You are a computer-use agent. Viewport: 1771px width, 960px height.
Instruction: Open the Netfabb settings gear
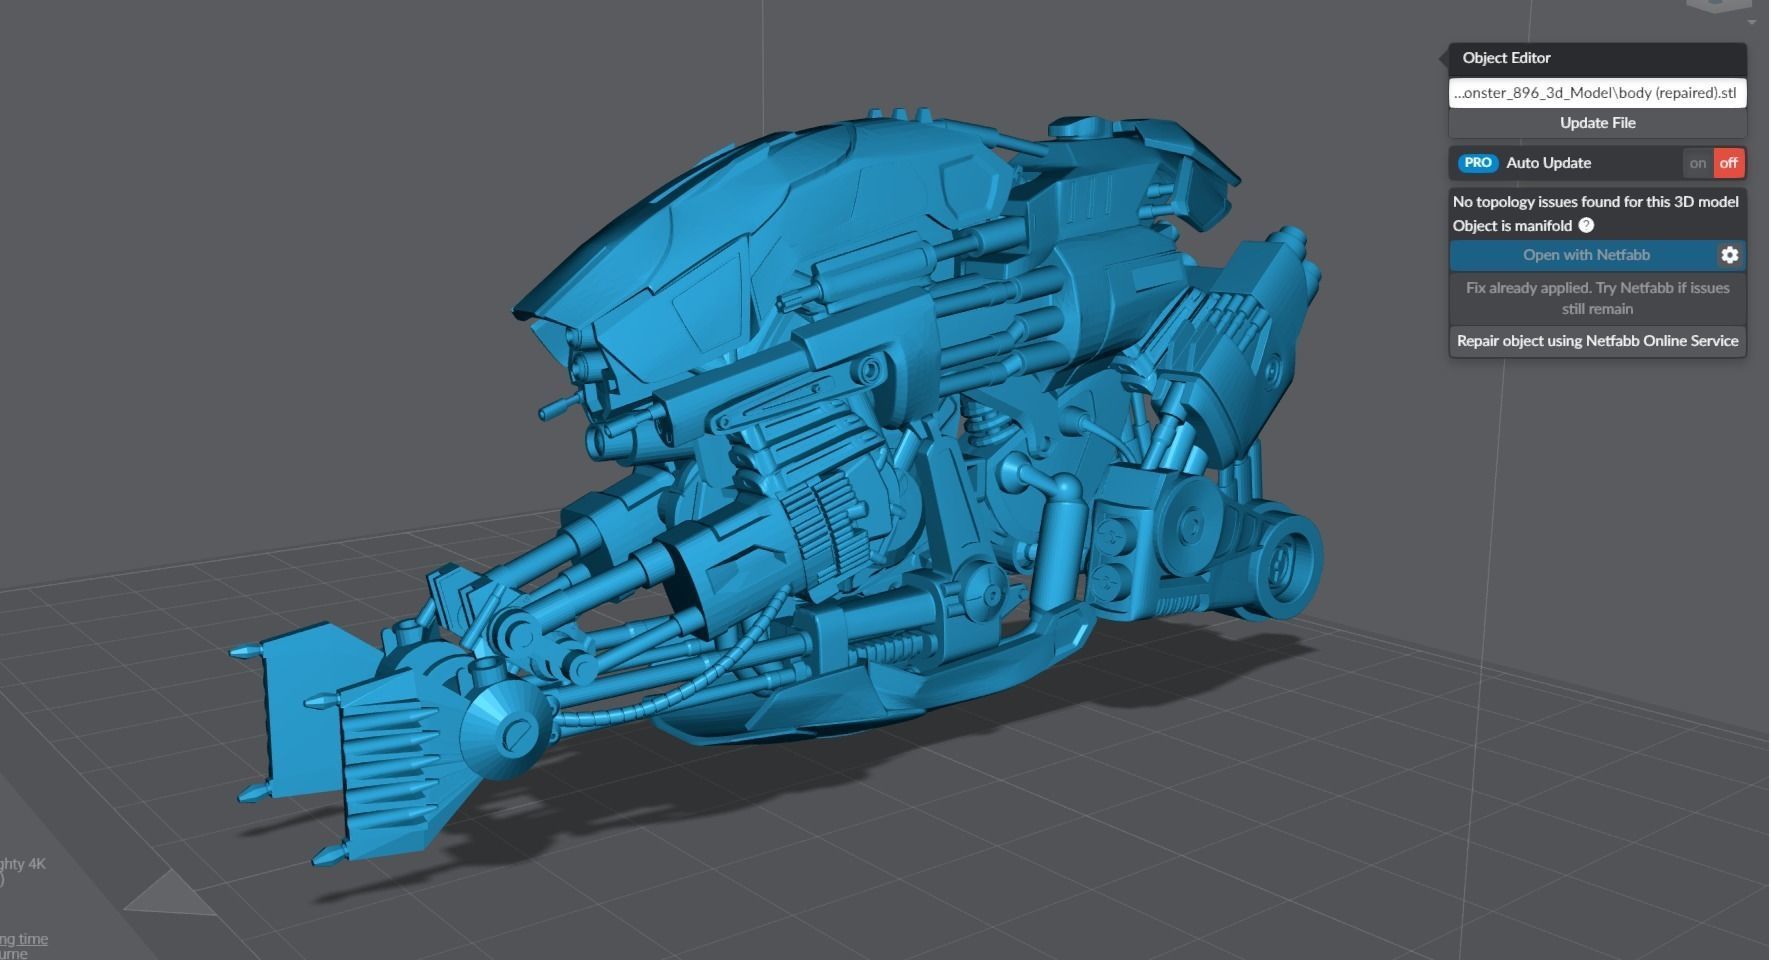point(1730,255)
